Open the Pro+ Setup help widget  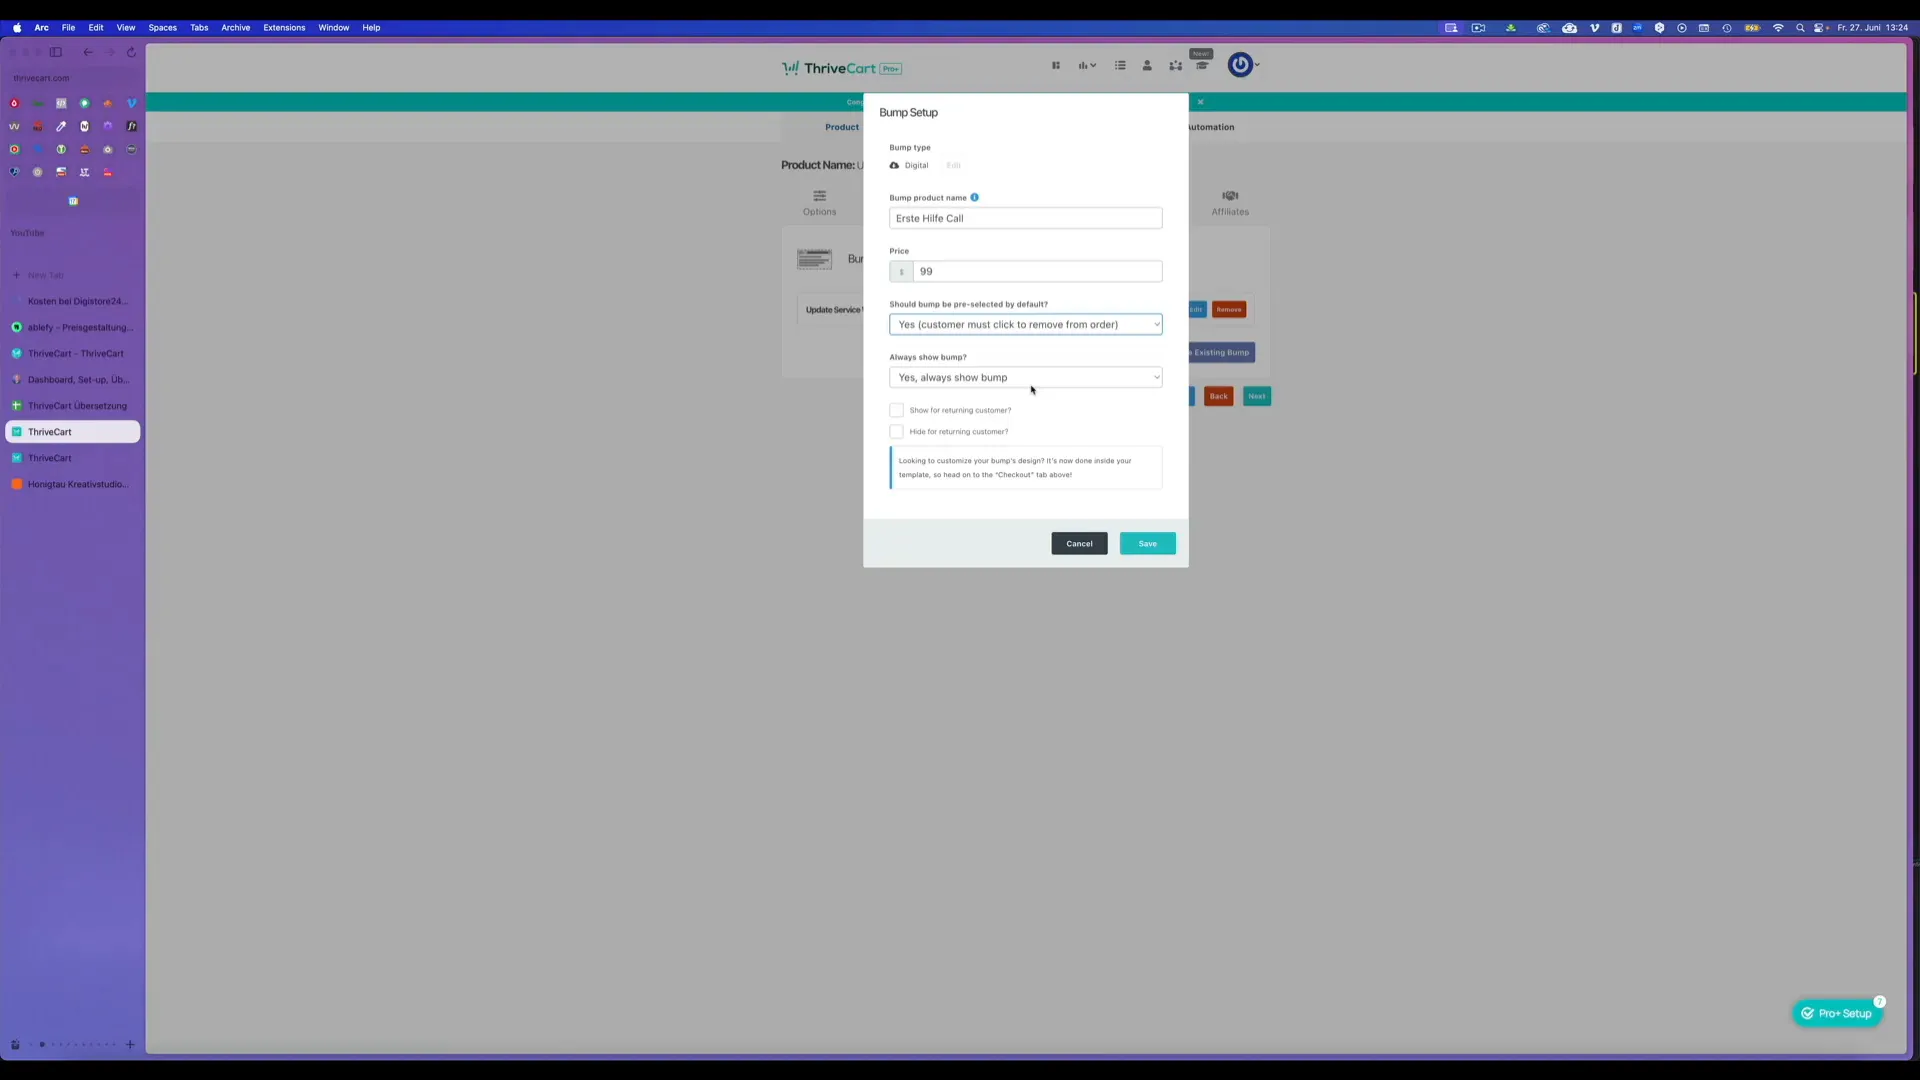(x=1837, y=1013)
